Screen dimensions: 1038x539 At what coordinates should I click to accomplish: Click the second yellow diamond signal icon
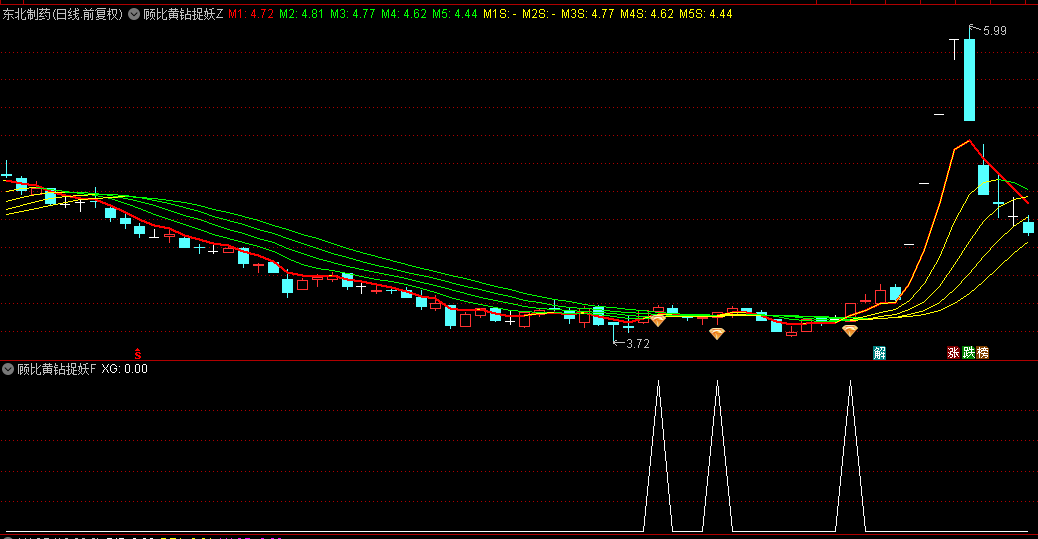(717, 334)
